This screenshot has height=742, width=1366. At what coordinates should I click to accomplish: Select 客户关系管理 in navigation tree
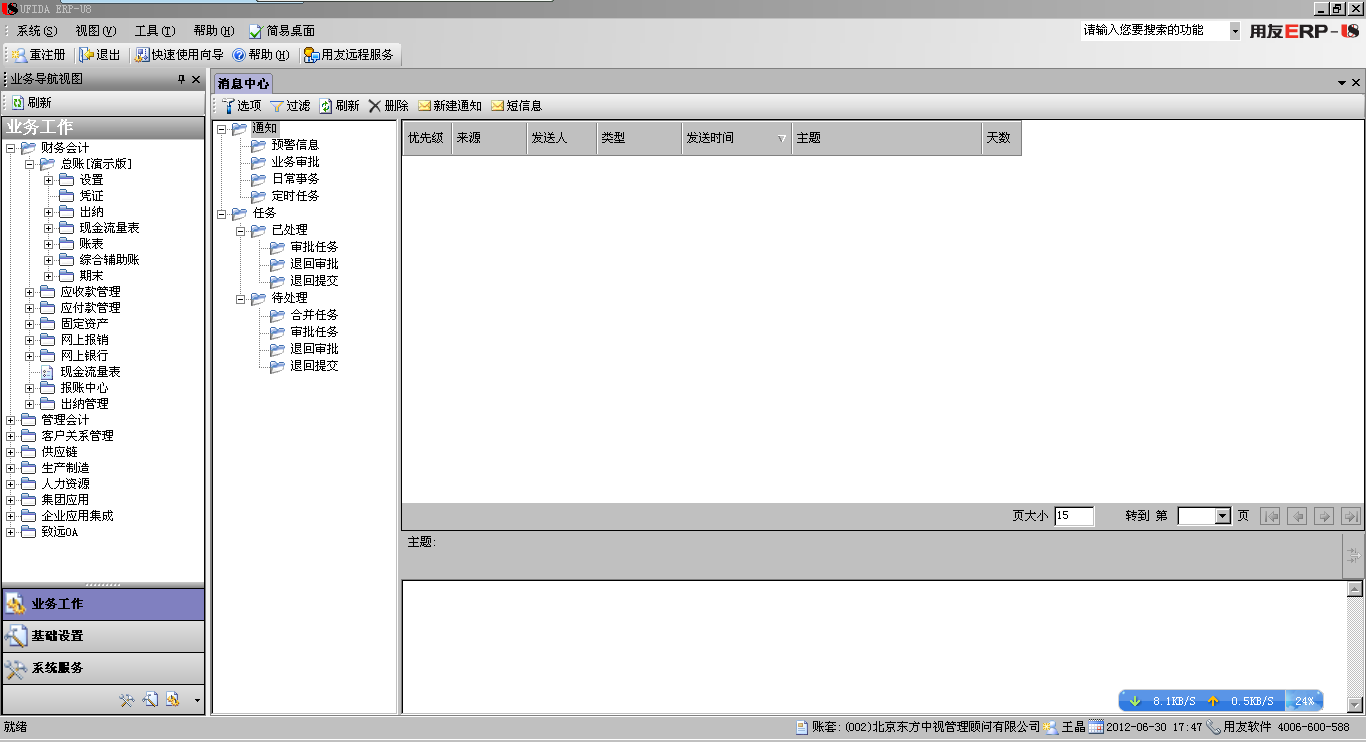point(77,436)
